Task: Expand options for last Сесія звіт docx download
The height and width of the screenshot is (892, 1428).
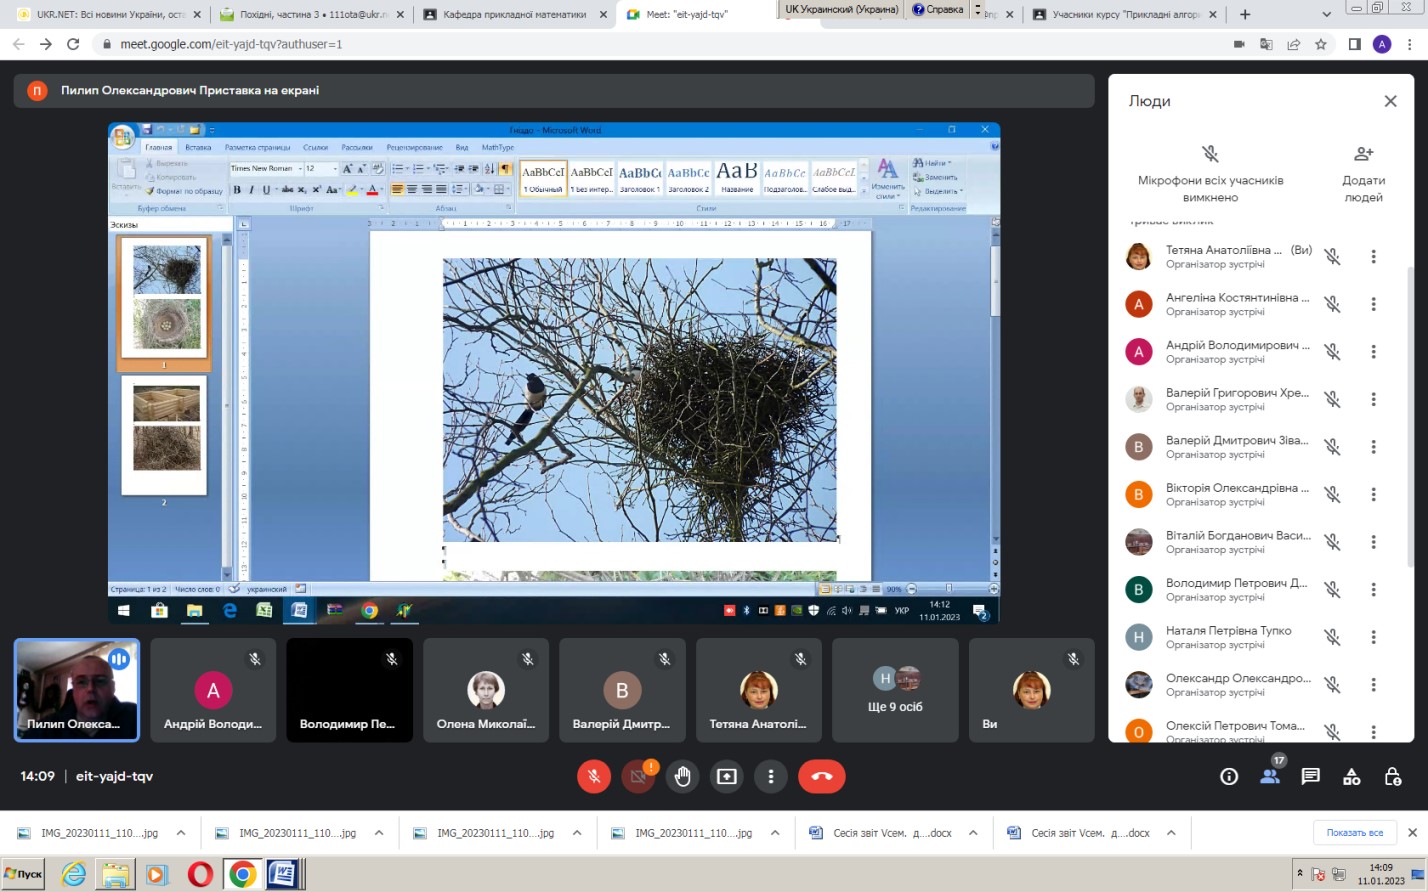Action: click(1171, 833)
